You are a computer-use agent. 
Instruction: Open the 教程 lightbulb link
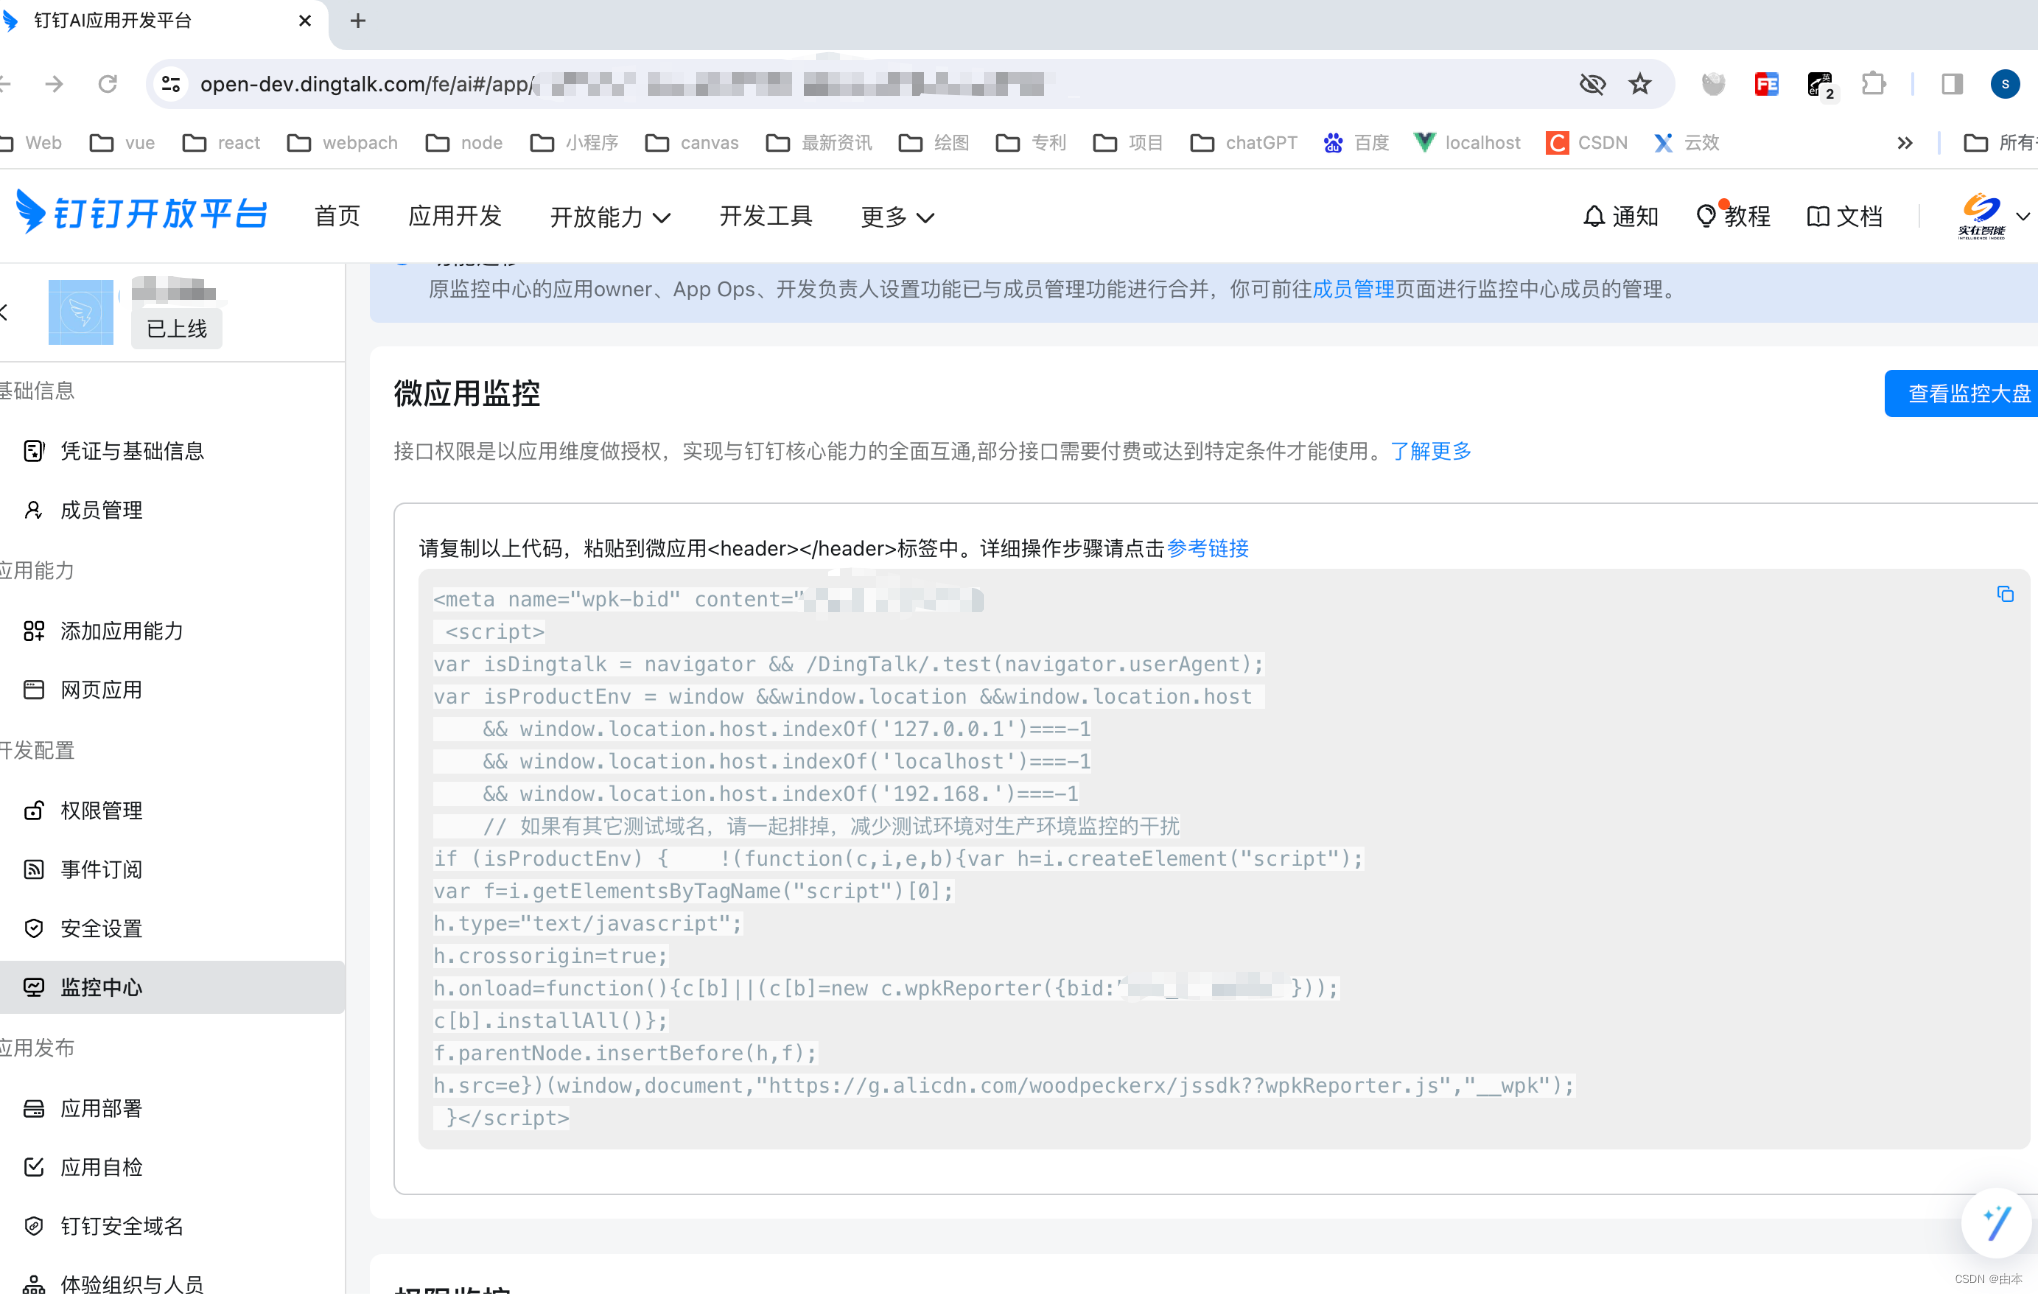pos(1733,216)
